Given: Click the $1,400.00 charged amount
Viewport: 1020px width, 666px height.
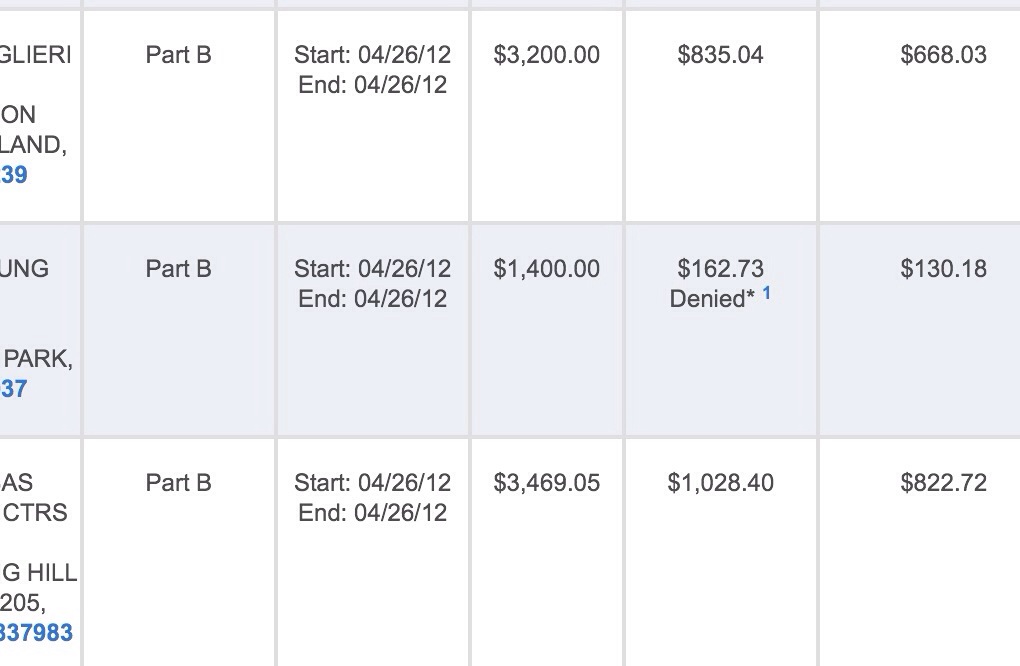Looking at the screenshot, I should [x=547, y=269].
